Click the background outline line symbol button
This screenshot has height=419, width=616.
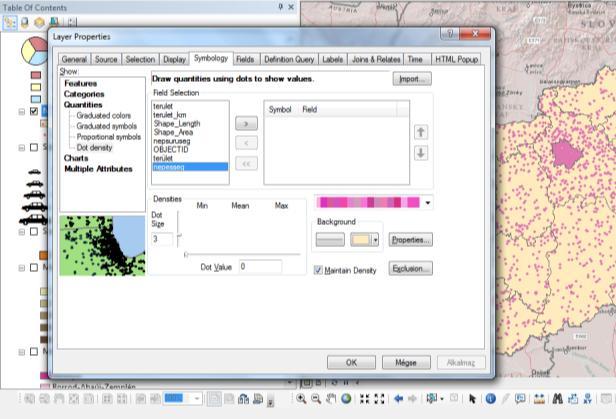(330, 240)
